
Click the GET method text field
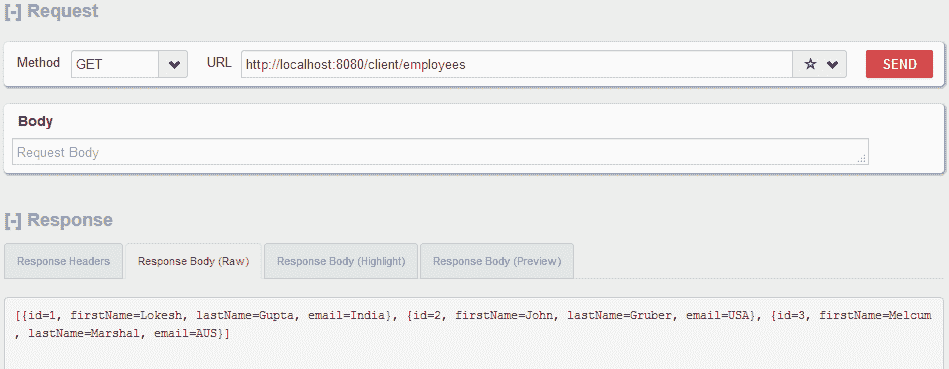[x=115, y=64]
